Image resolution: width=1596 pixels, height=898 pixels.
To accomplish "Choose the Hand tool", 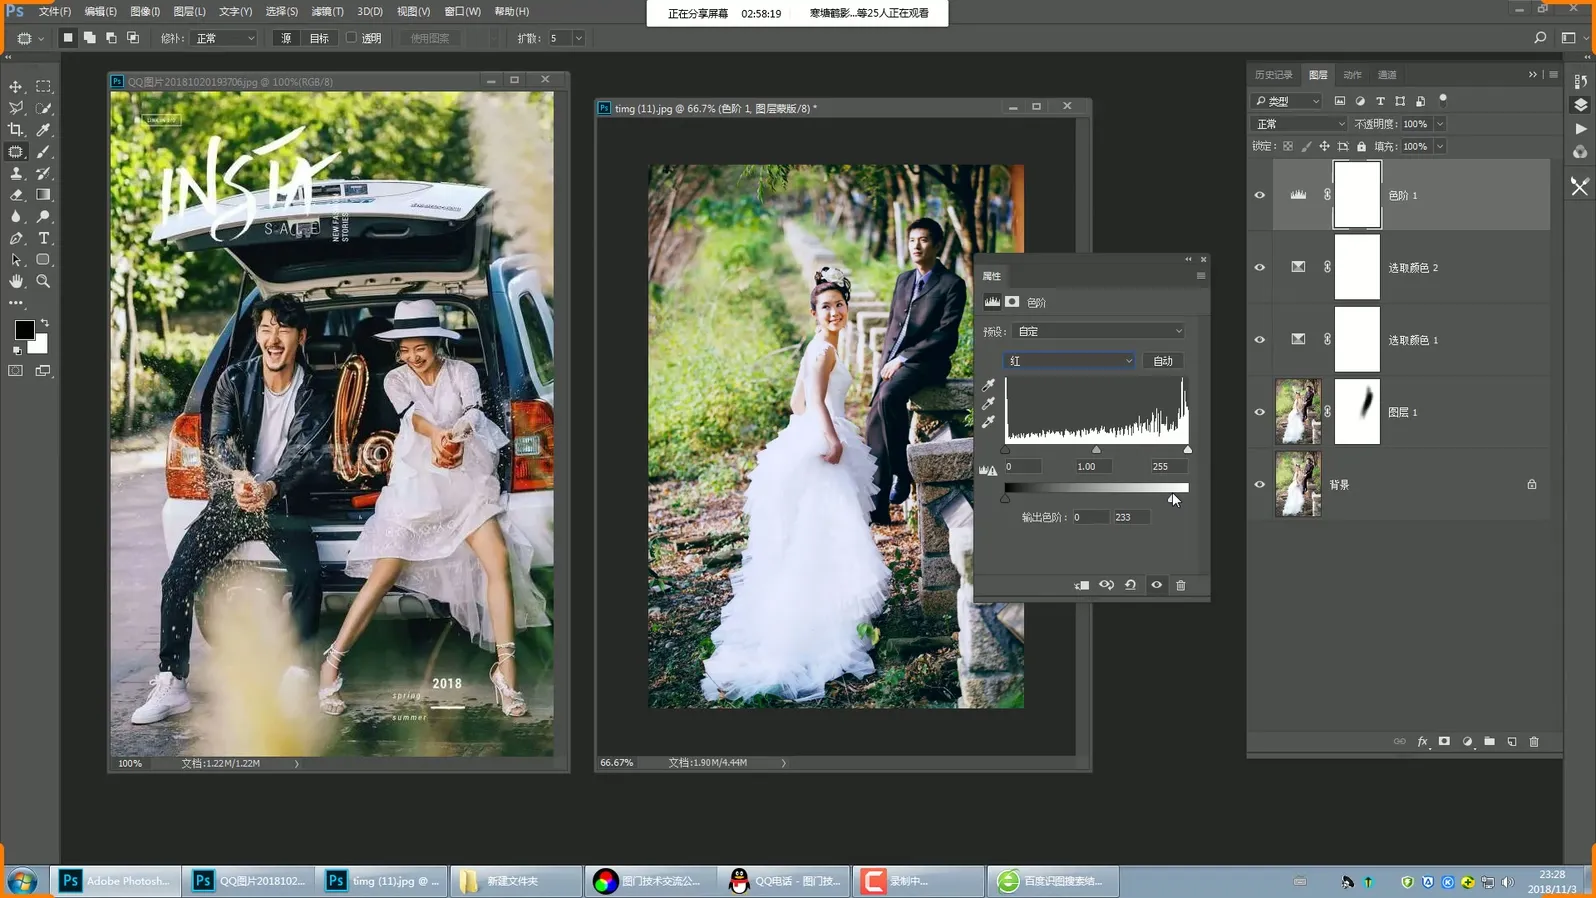I will [x=16, y=282].
